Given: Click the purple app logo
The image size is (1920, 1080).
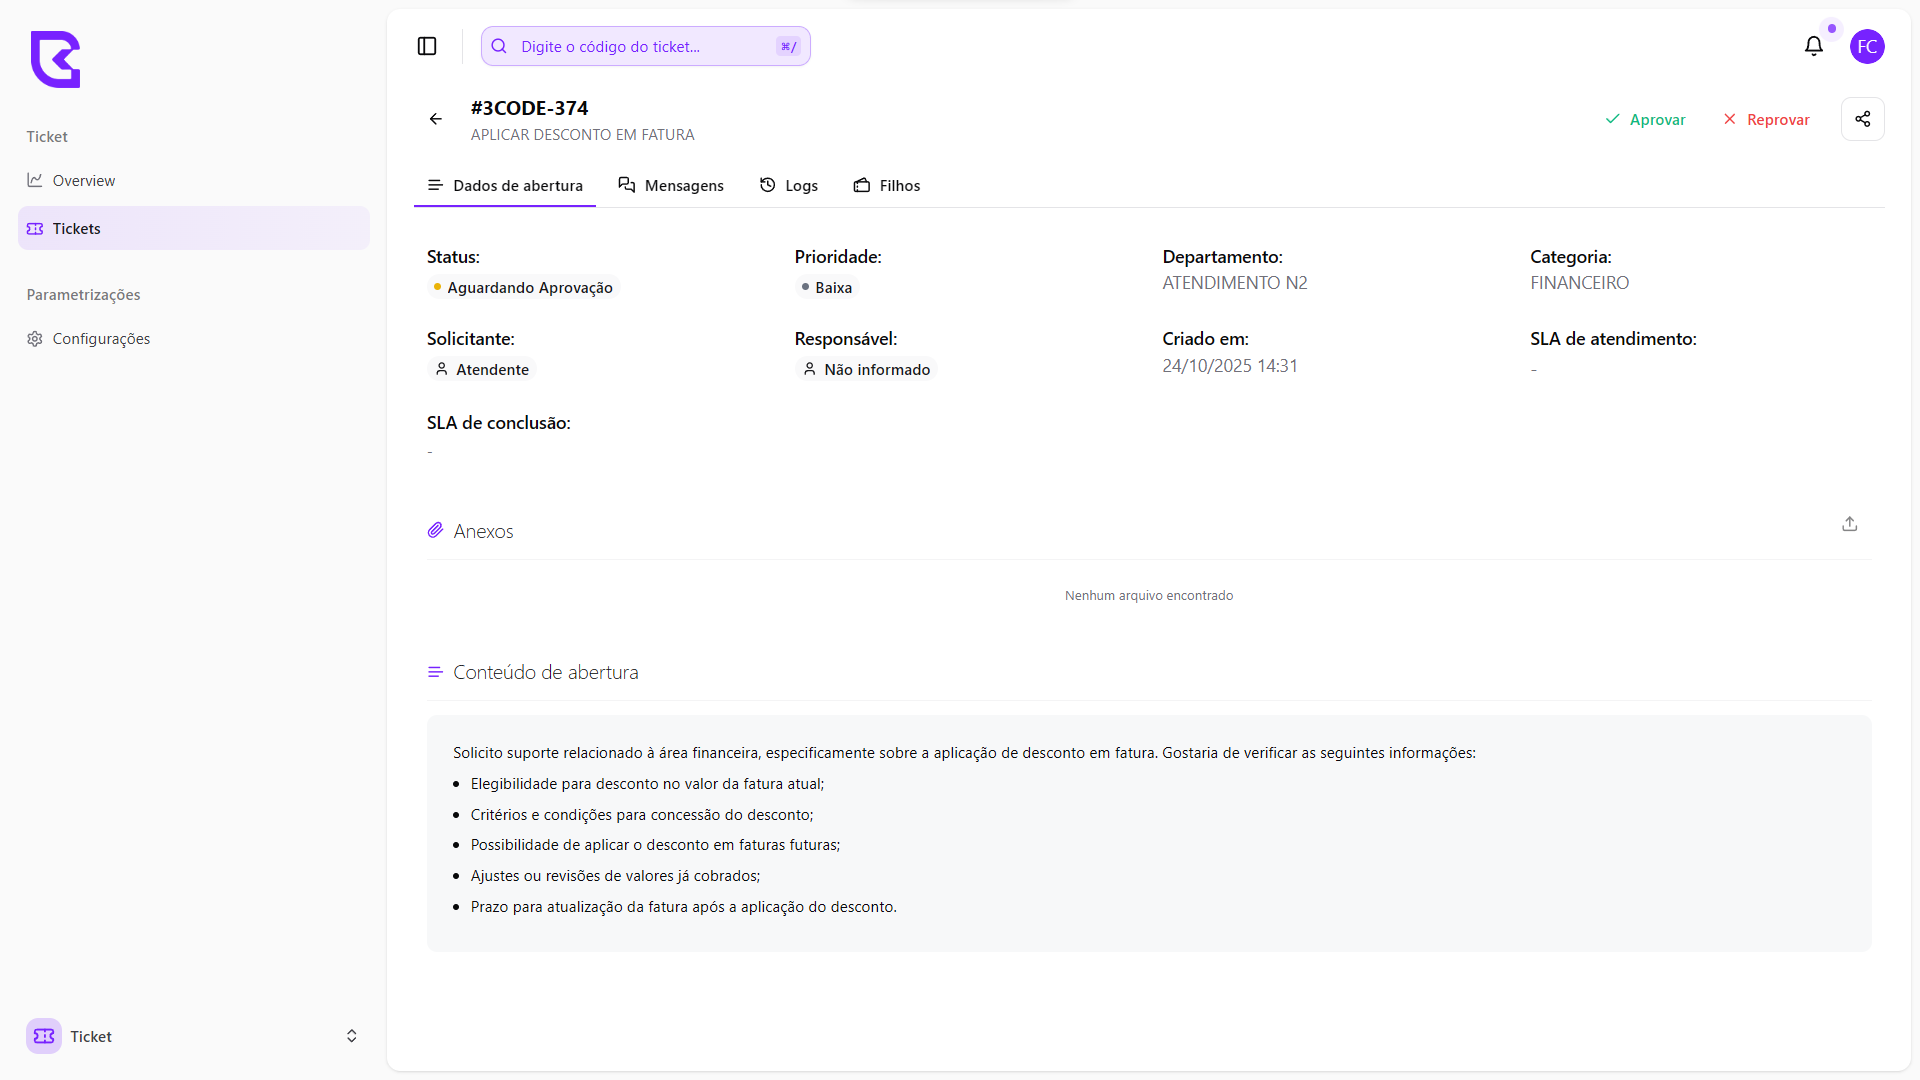Looking at the screenshot, I should pos(55,59).
